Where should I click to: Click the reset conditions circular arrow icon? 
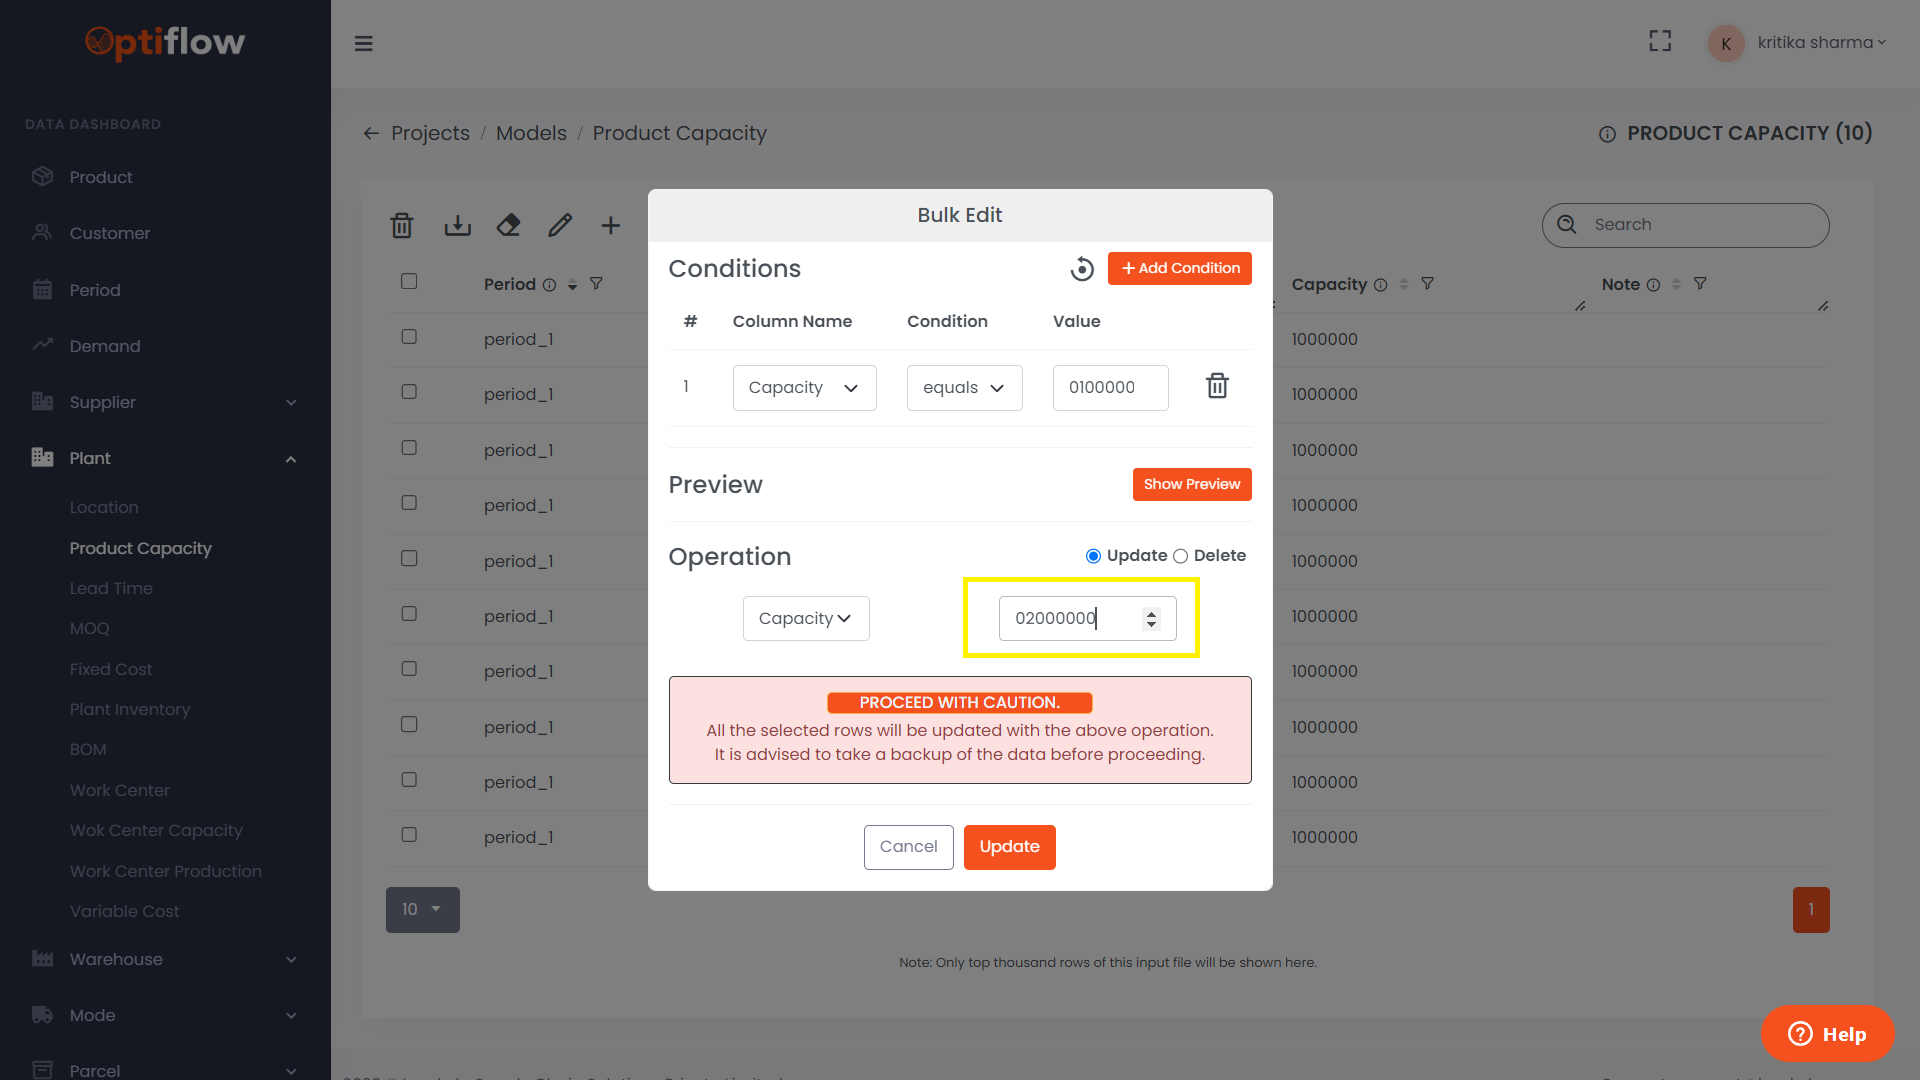pos(1081,269)
